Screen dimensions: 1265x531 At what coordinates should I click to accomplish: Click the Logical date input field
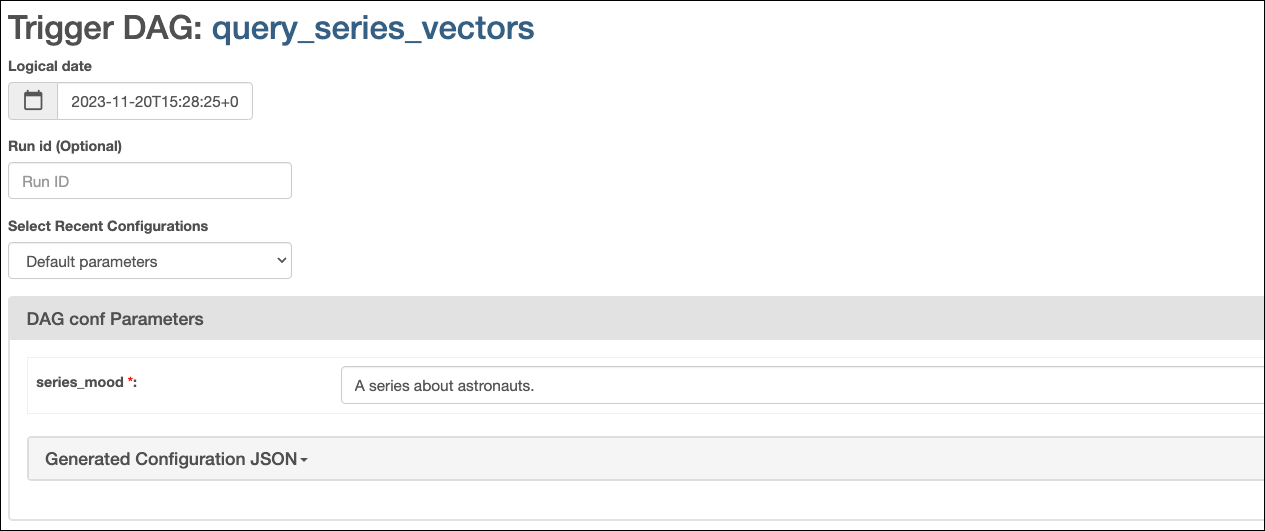tap(155, 101)
